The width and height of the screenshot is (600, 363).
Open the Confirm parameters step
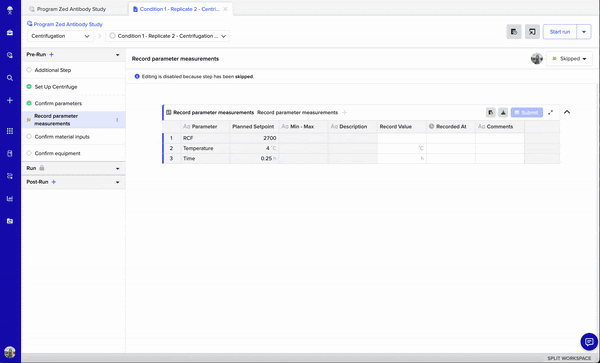pos(73,103)
